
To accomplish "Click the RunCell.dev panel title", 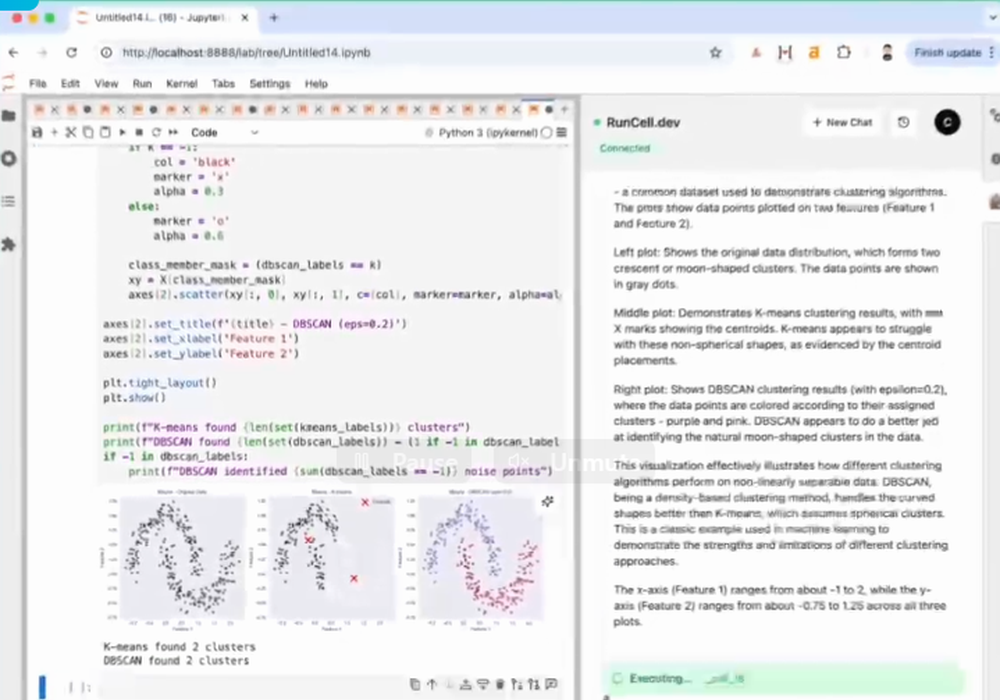I will click(643, 122).
